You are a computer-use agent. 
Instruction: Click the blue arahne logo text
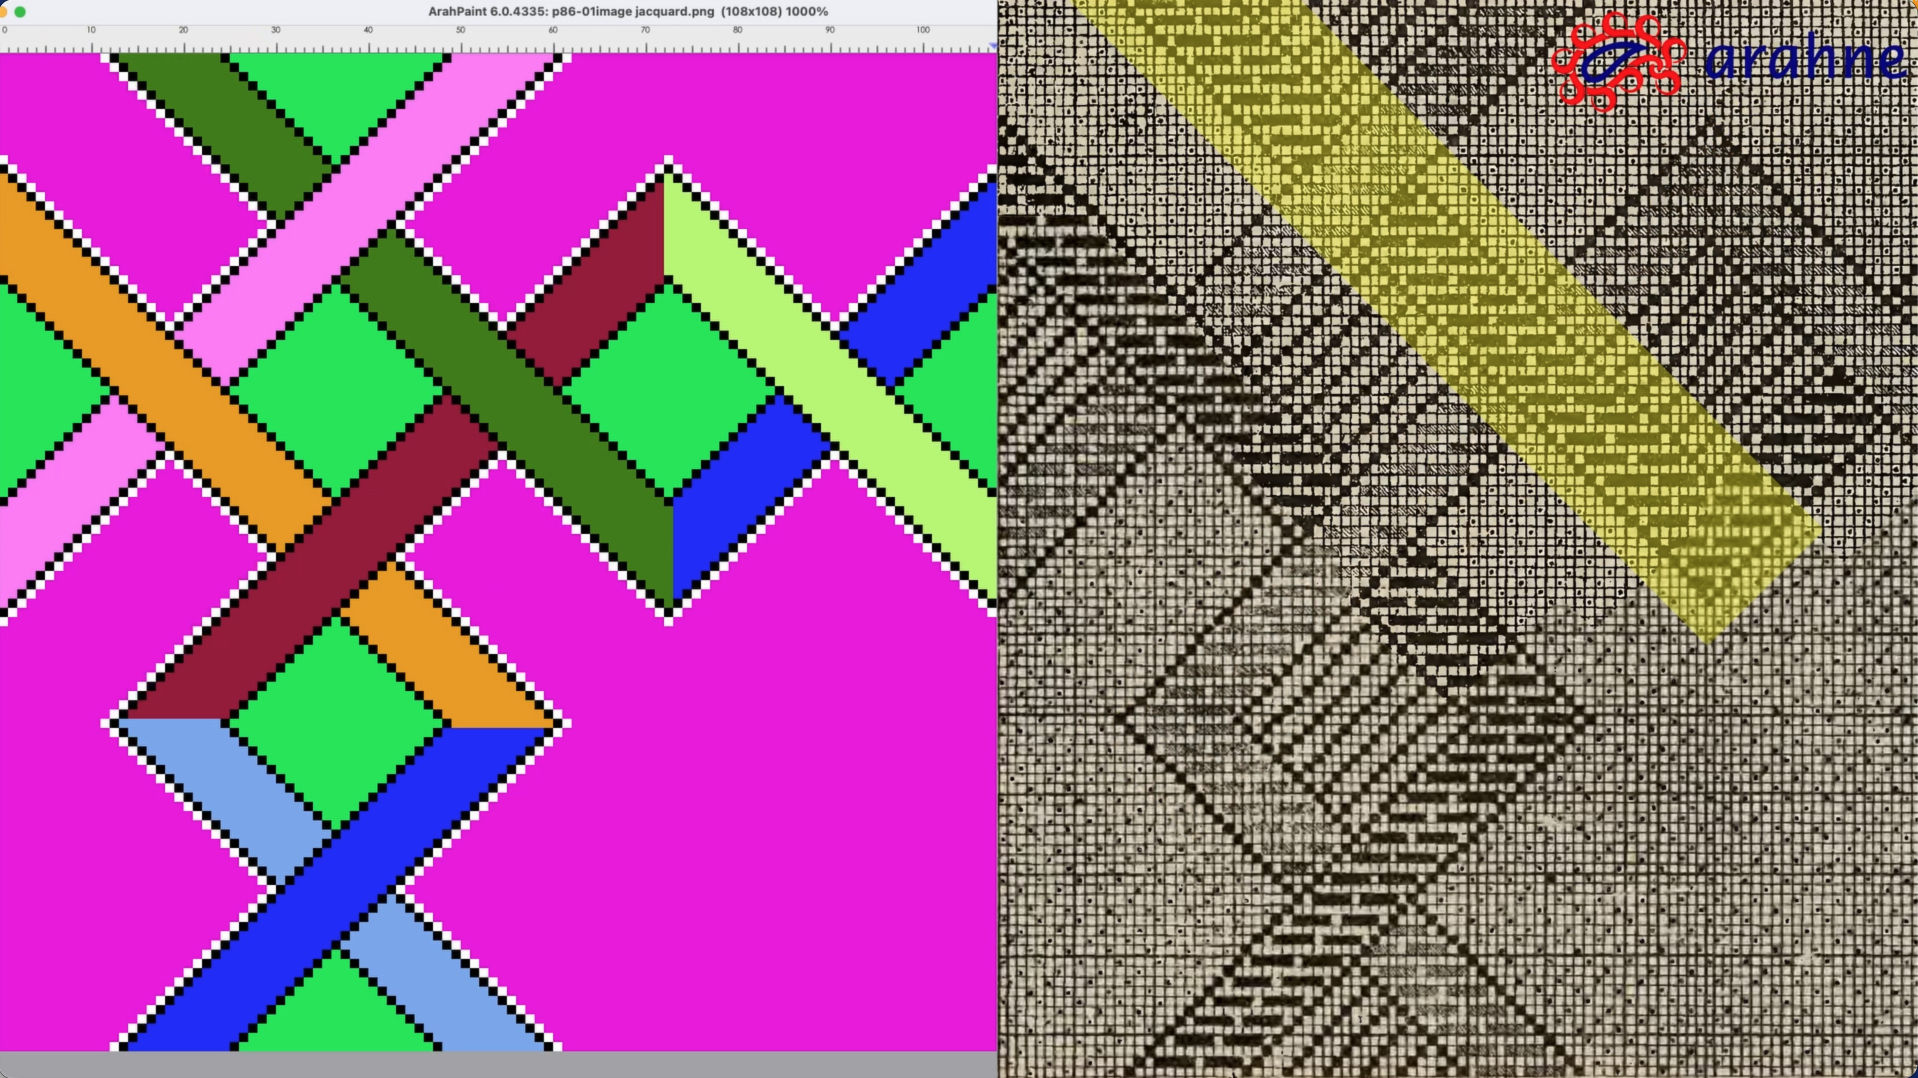pyautogui.click(x=1804, y=59)
